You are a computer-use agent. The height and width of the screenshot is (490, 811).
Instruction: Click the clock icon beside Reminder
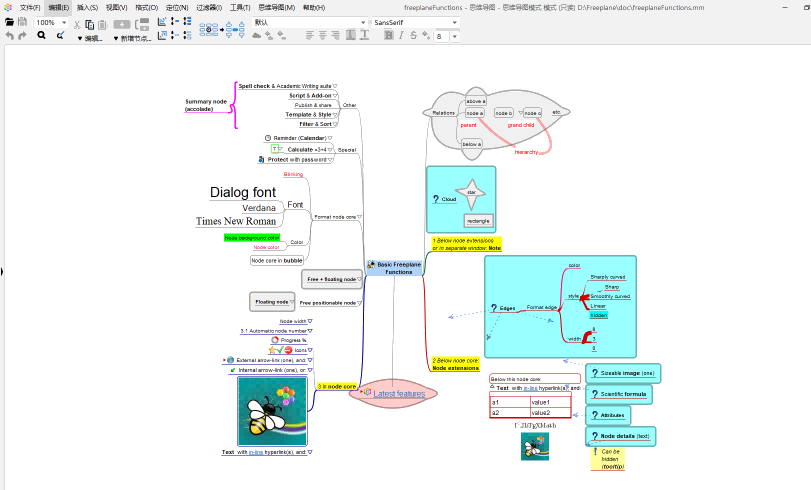[x=268, y=138]
